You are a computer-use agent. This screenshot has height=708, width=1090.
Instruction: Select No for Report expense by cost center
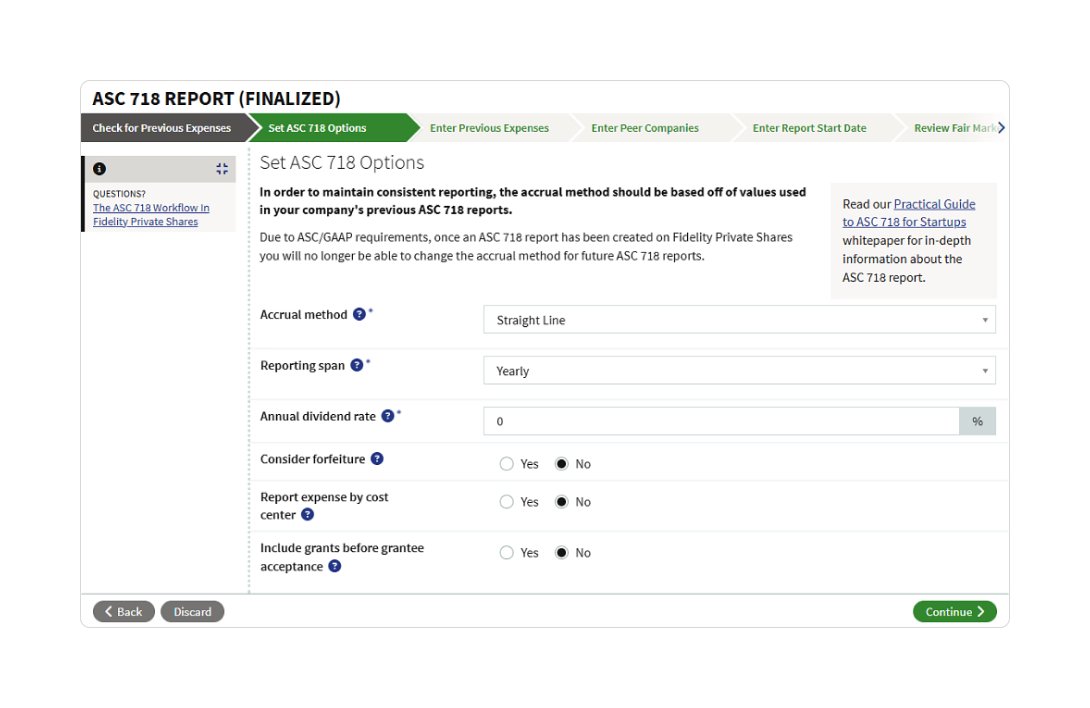(x=562, y=502)
